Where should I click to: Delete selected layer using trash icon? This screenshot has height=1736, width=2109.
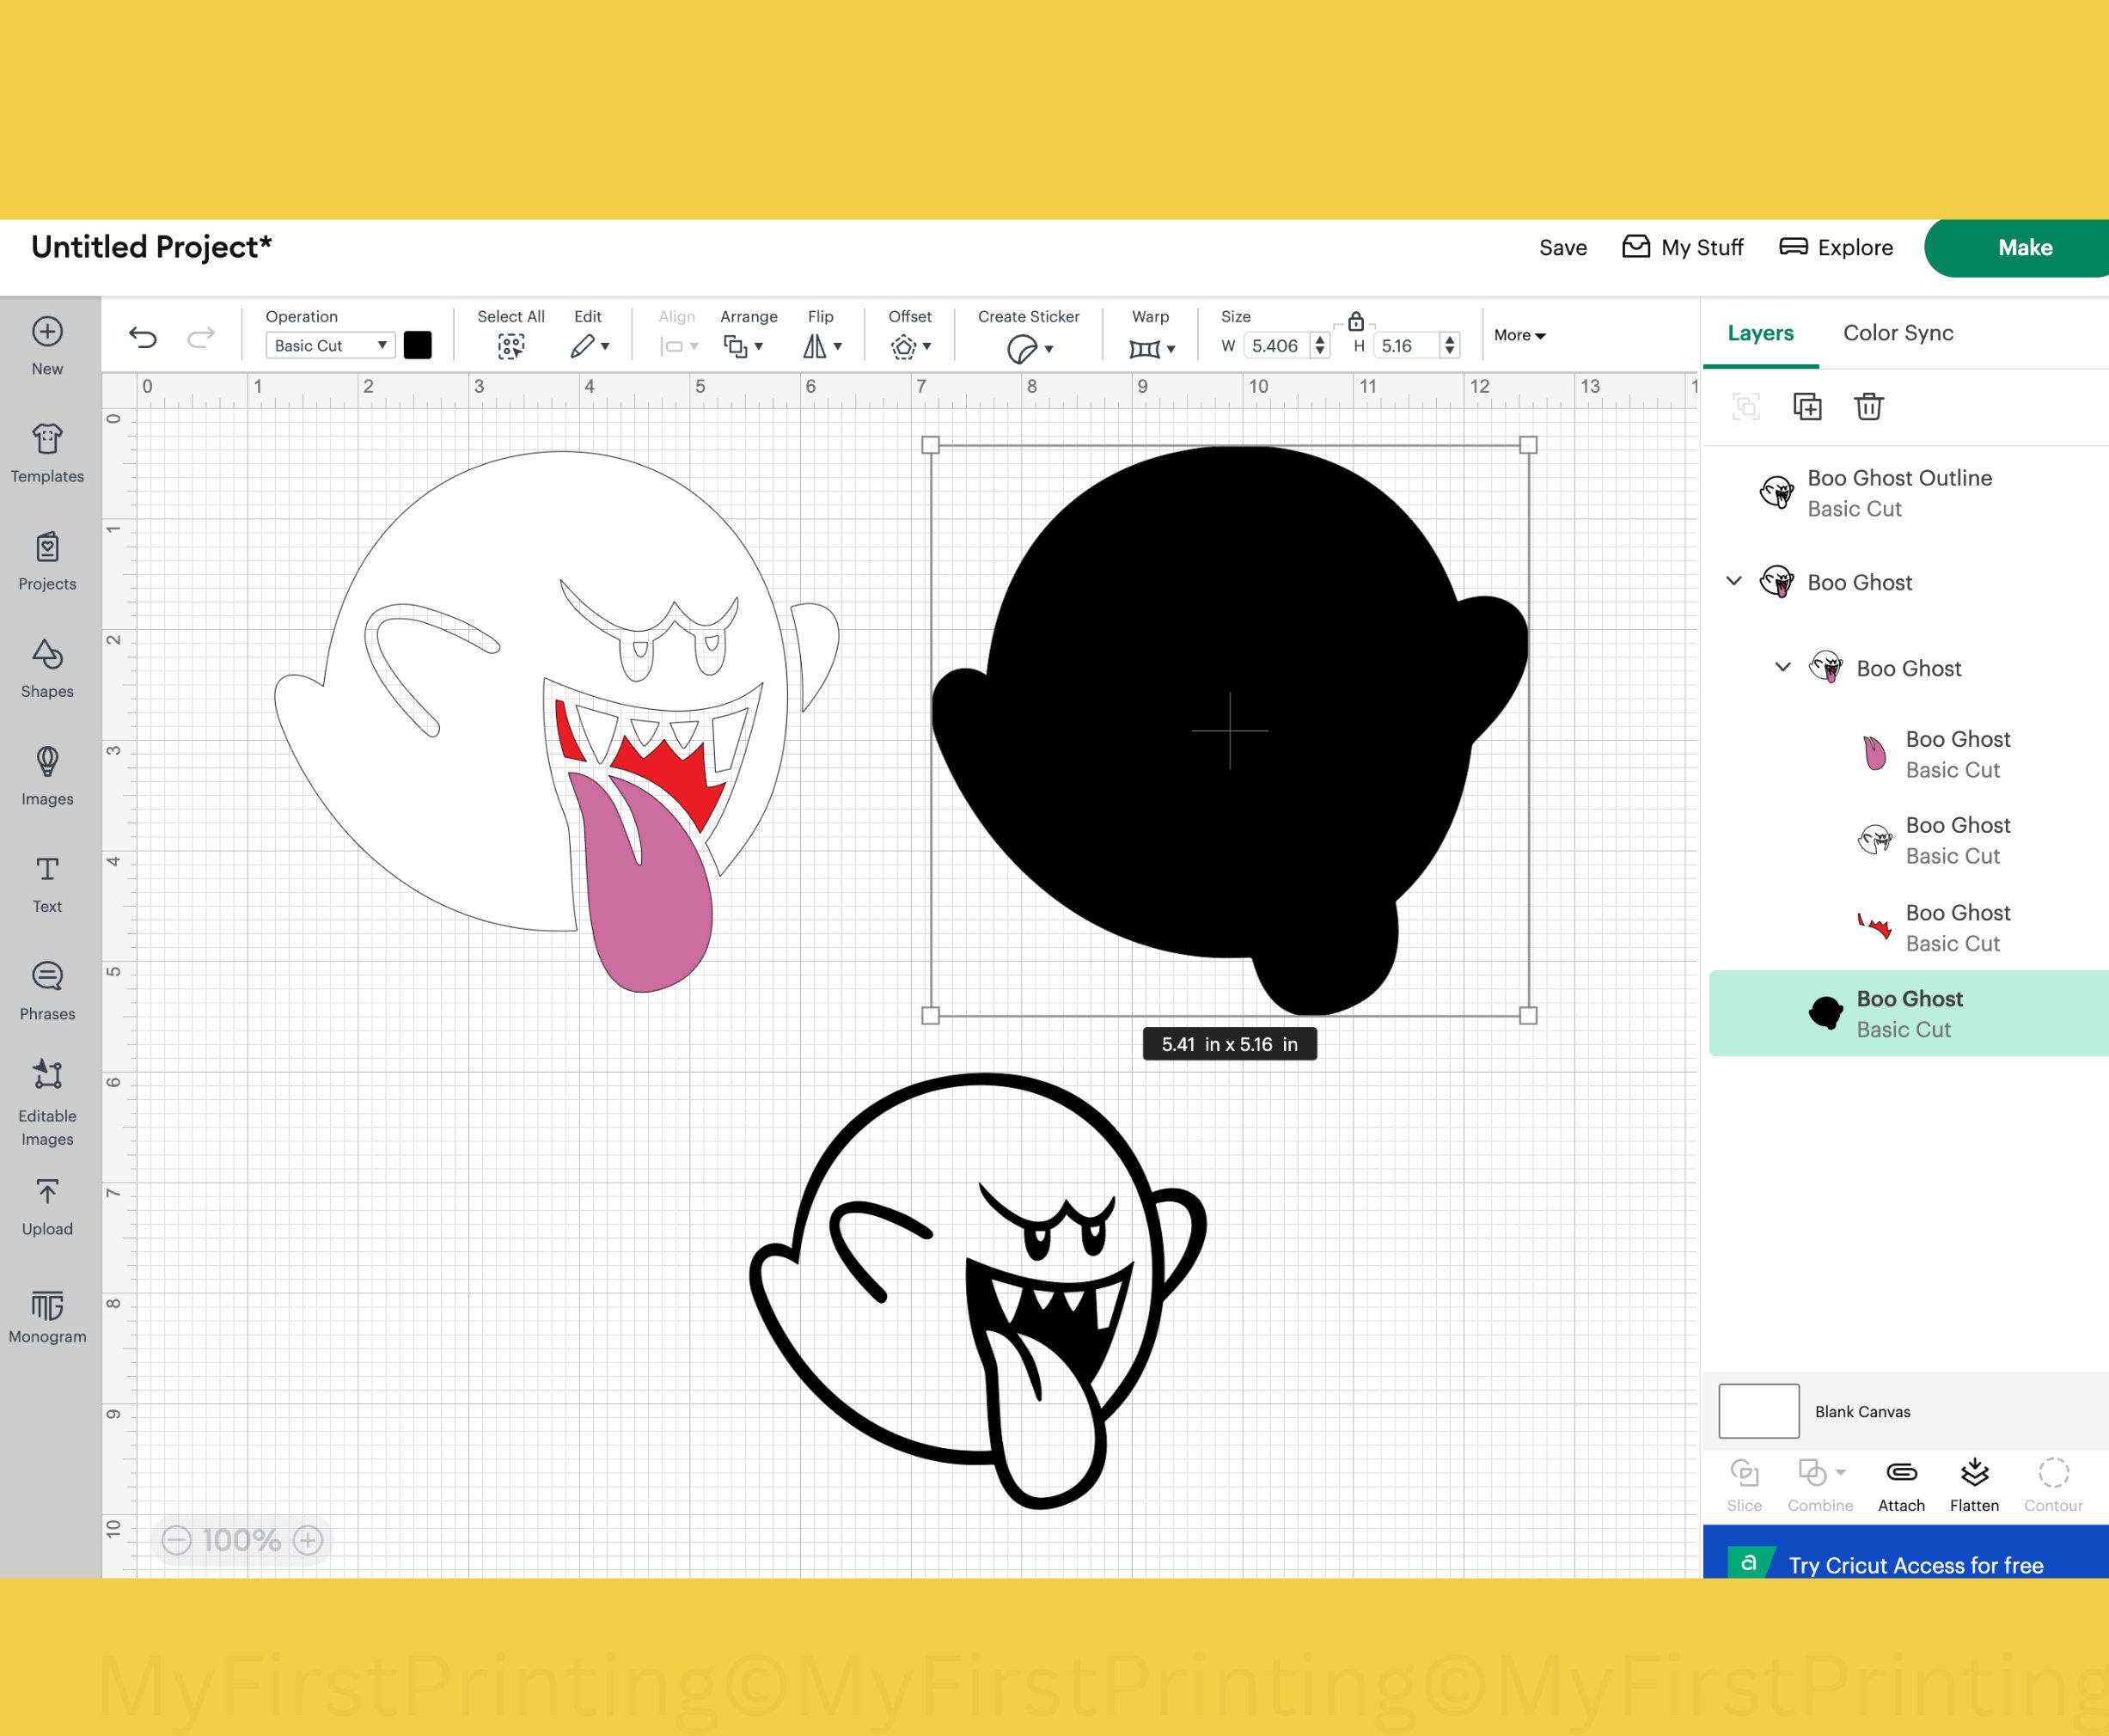pos(1868,407)
